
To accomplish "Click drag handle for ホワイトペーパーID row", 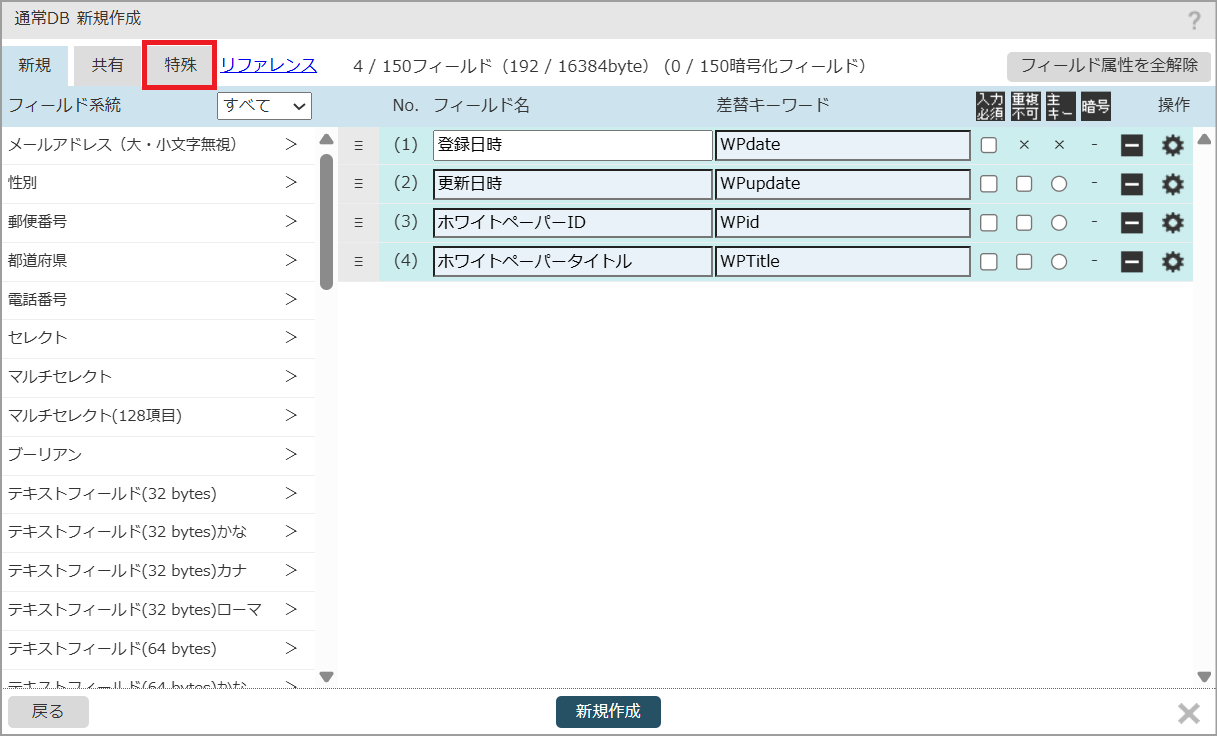I will pyautogui.click(x=358, y=223).
